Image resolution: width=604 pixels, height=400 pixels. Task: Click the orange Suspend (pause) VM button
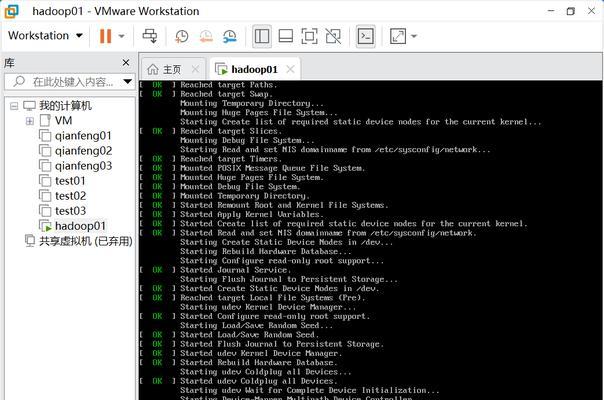105,36
